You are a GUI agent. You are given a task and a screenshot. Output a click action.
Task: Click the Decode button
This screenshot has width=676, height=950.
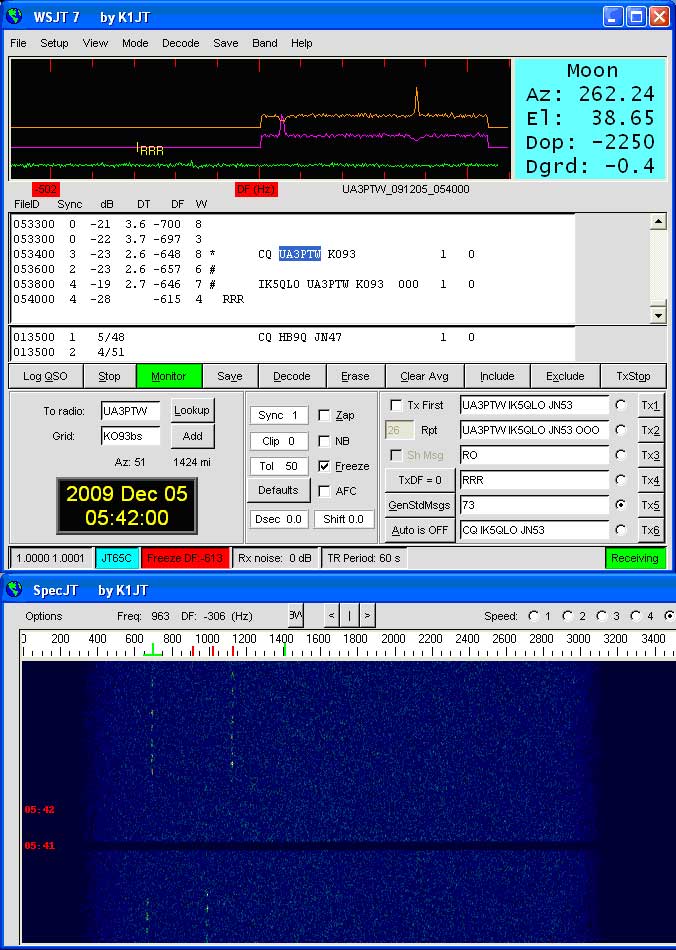click(x=291, y=376)
